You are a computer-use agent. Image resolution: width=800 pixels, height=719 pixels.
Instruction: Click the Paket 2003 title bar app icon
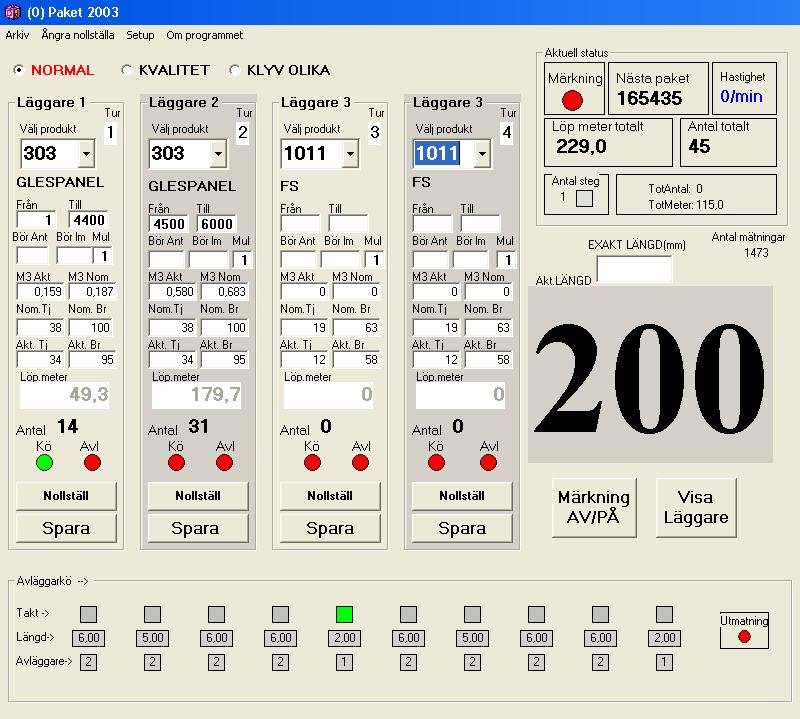(x=12, y=12)
